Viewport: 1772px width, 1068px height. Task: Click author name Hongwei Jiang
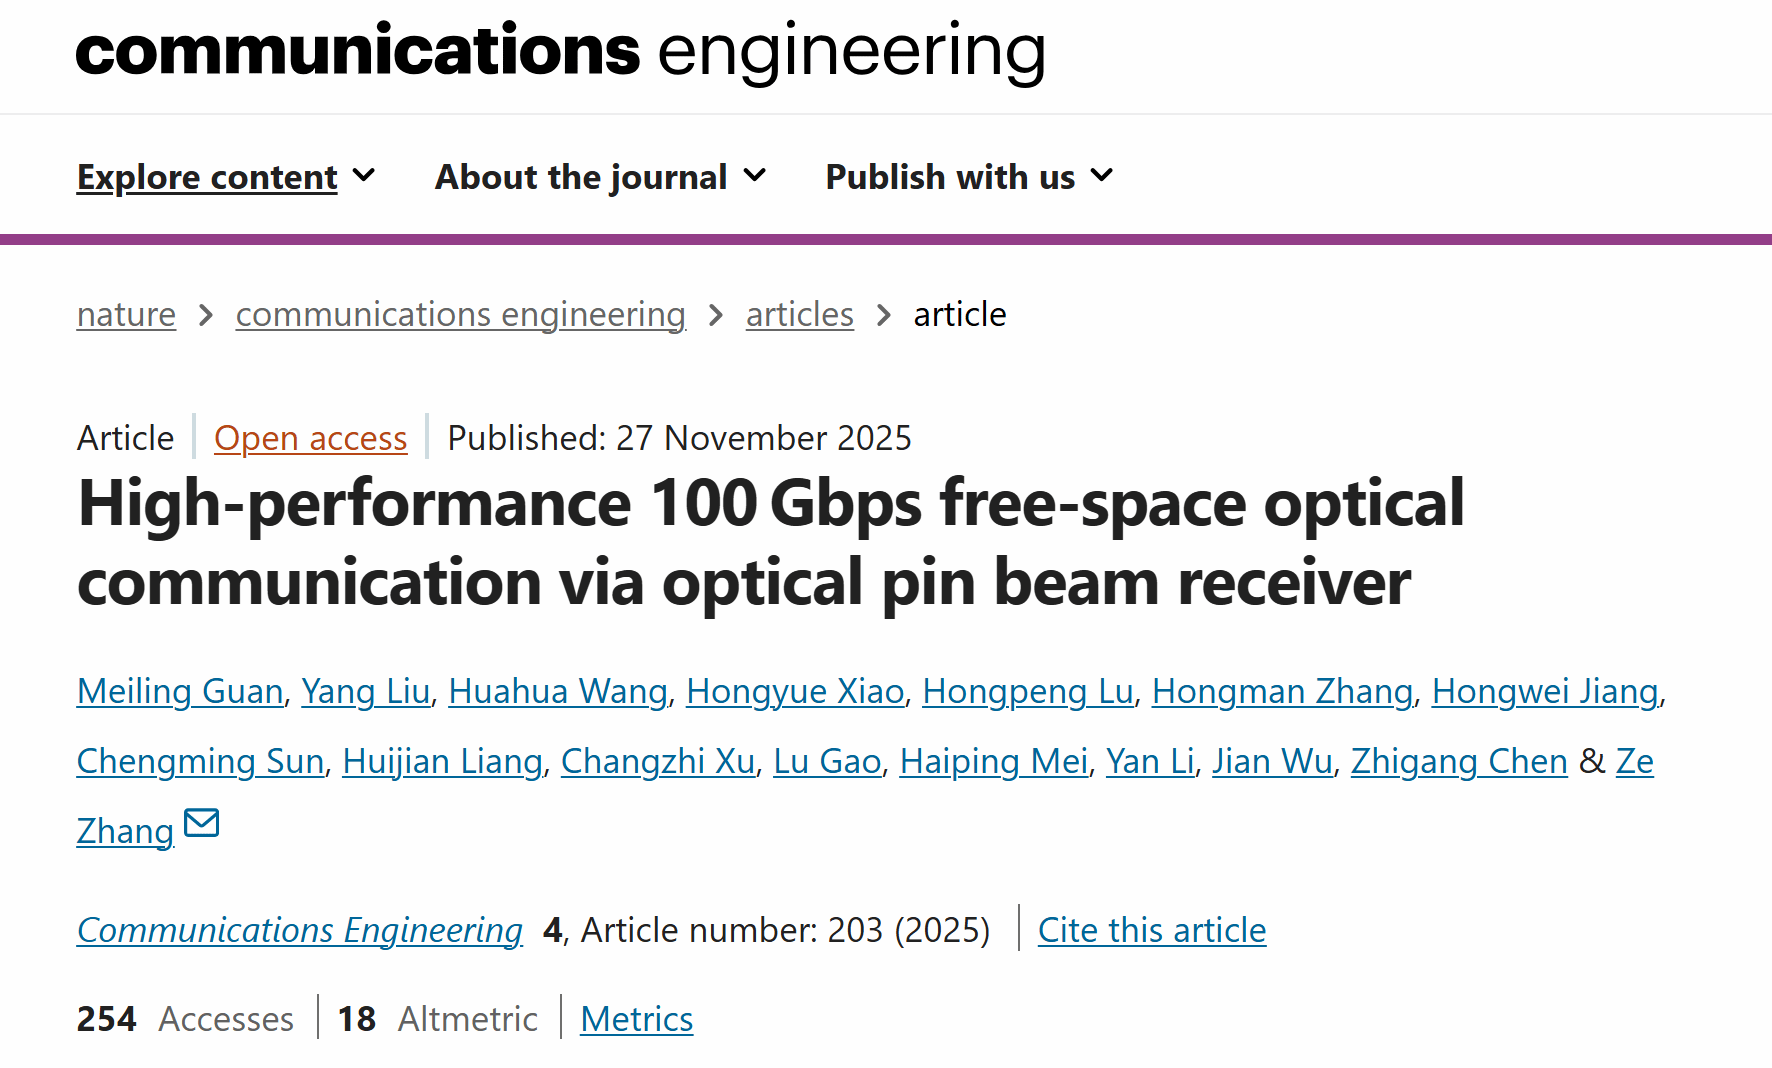(1544, 692)
